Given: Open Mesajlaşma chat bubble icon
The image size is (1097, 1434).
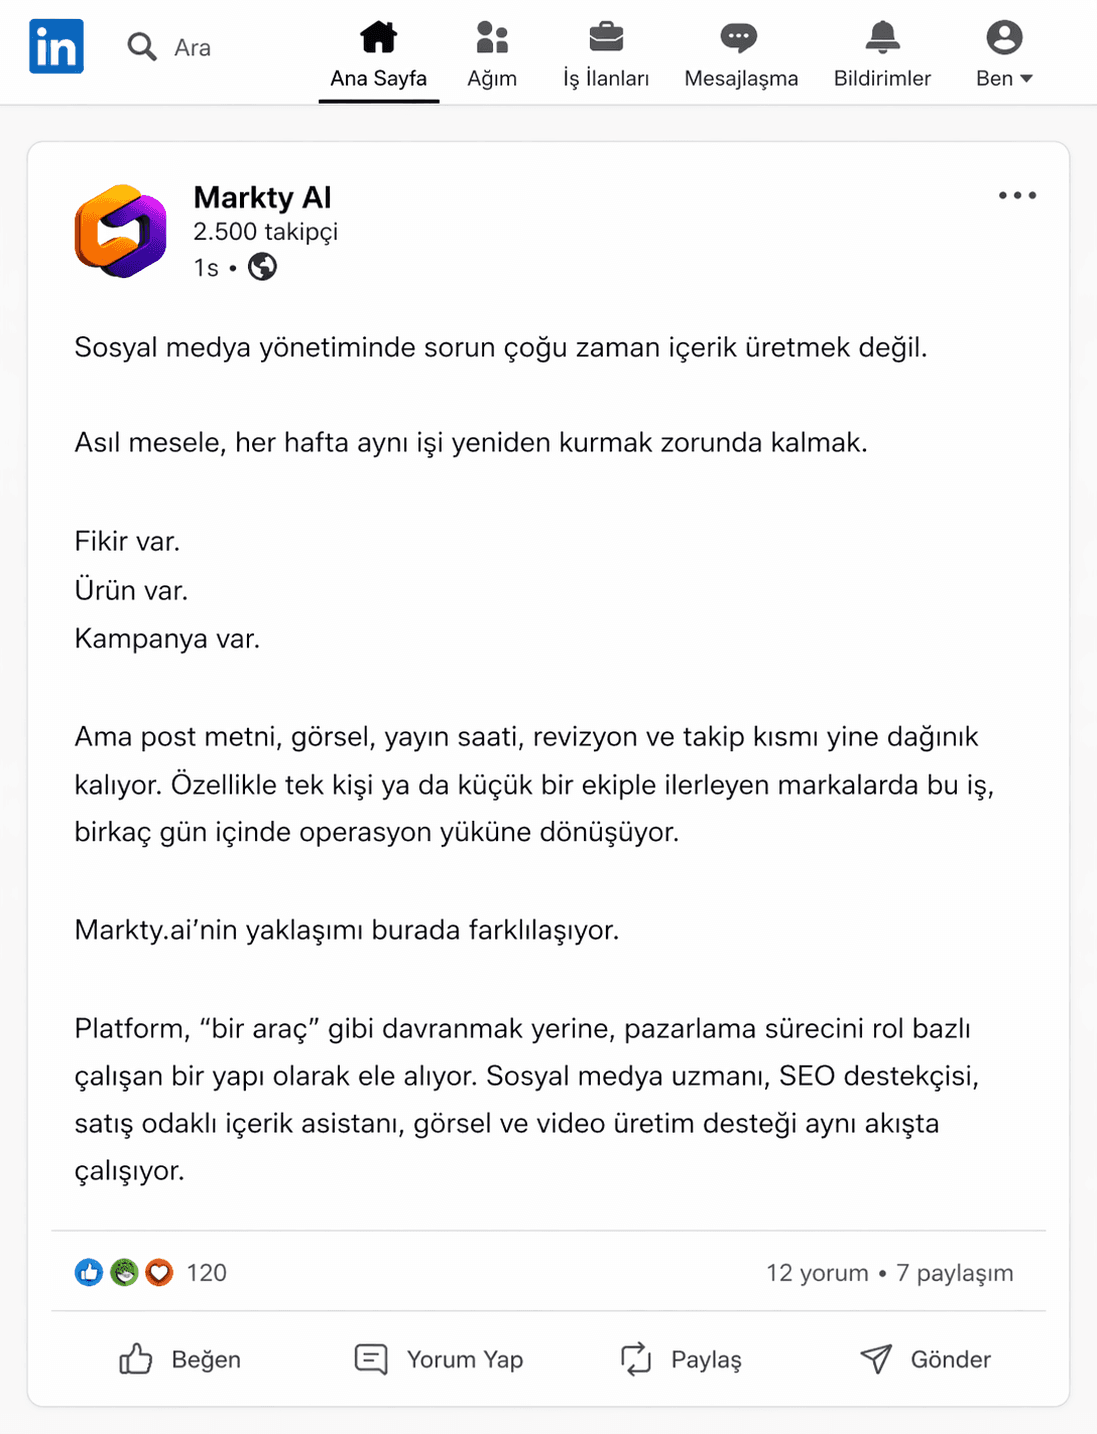Looking at the screenshot, I should pyautogui.click(x=739, y=38).
